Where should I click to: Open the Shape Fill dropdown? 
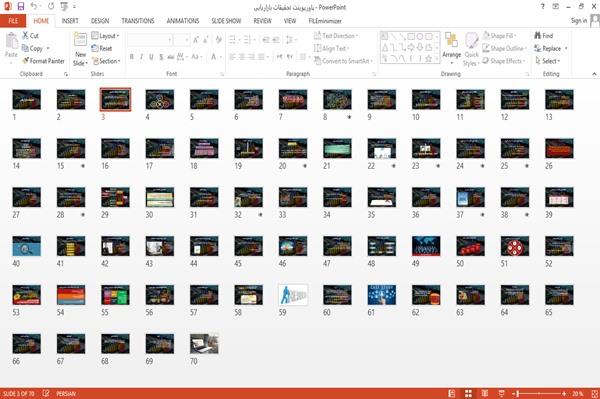click(499, 36)
